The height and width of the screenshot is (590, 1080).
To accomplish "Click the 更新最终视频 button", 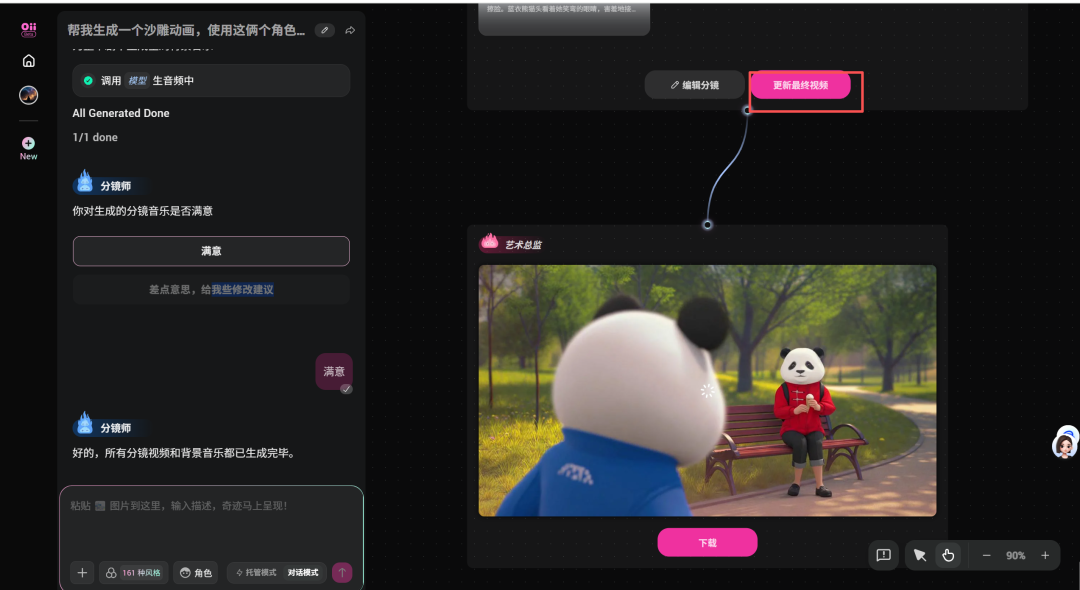I will (800, 85).
